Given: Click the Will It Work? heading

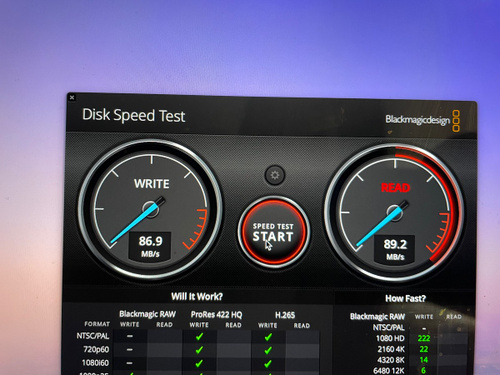Looking at the screenshot, I should (197, 297).
